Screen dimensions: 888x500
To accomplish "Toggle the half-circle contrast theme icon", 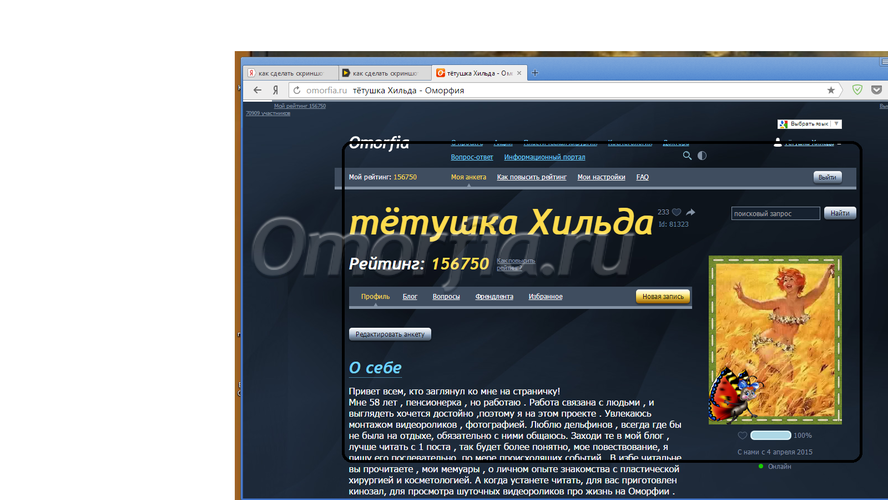I will point(702,156).
